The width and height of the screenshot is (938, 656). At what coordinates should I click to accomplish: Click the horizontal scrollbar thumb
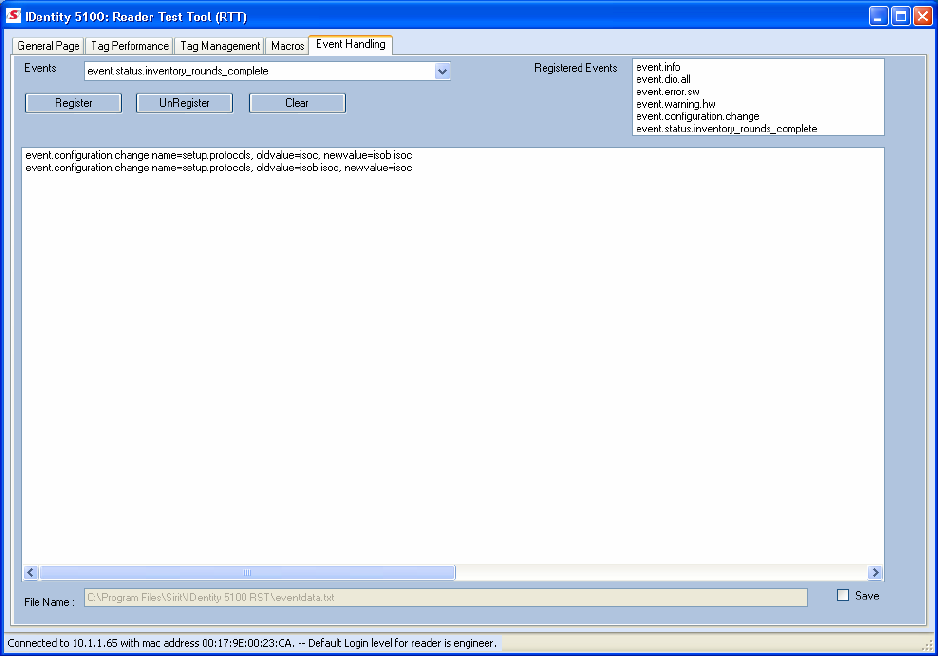(247, 572)
